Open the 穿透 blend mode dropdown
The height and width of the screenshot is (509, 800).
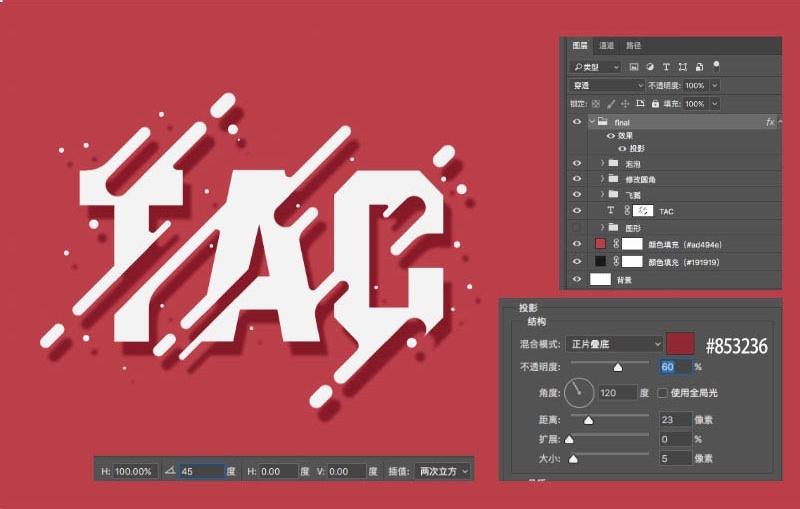(607, 85)
